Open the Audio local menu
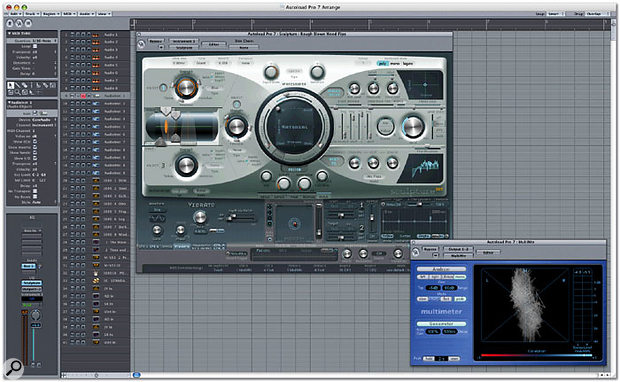The image size is (620, 382). 86,14
